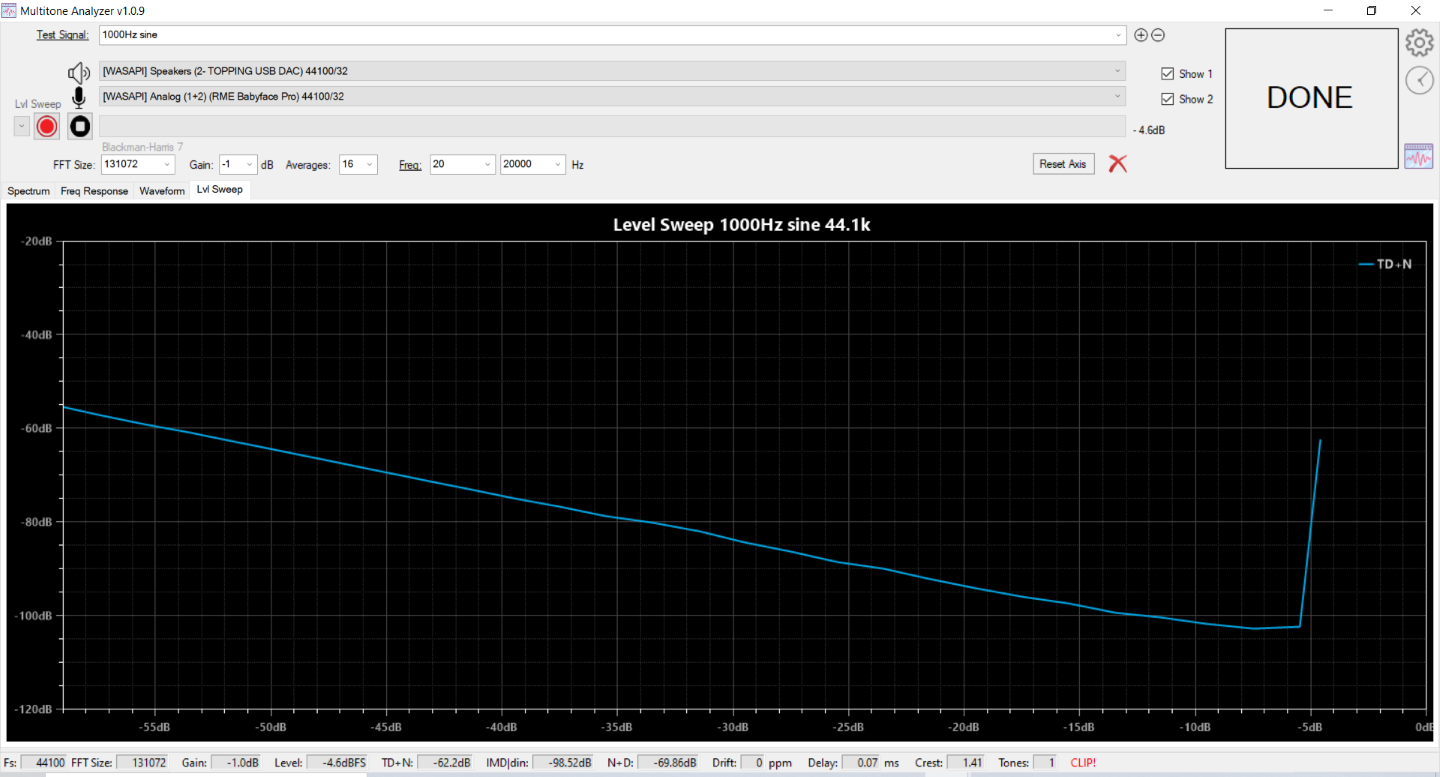Switch to the Waveform tab
1440x777 pixels.
tap(162, 191)
